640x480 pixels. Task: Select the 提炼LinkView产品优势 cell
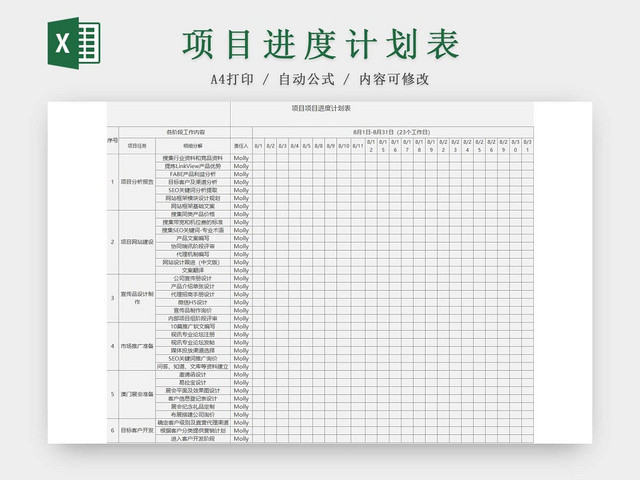(x=193, y=166)
